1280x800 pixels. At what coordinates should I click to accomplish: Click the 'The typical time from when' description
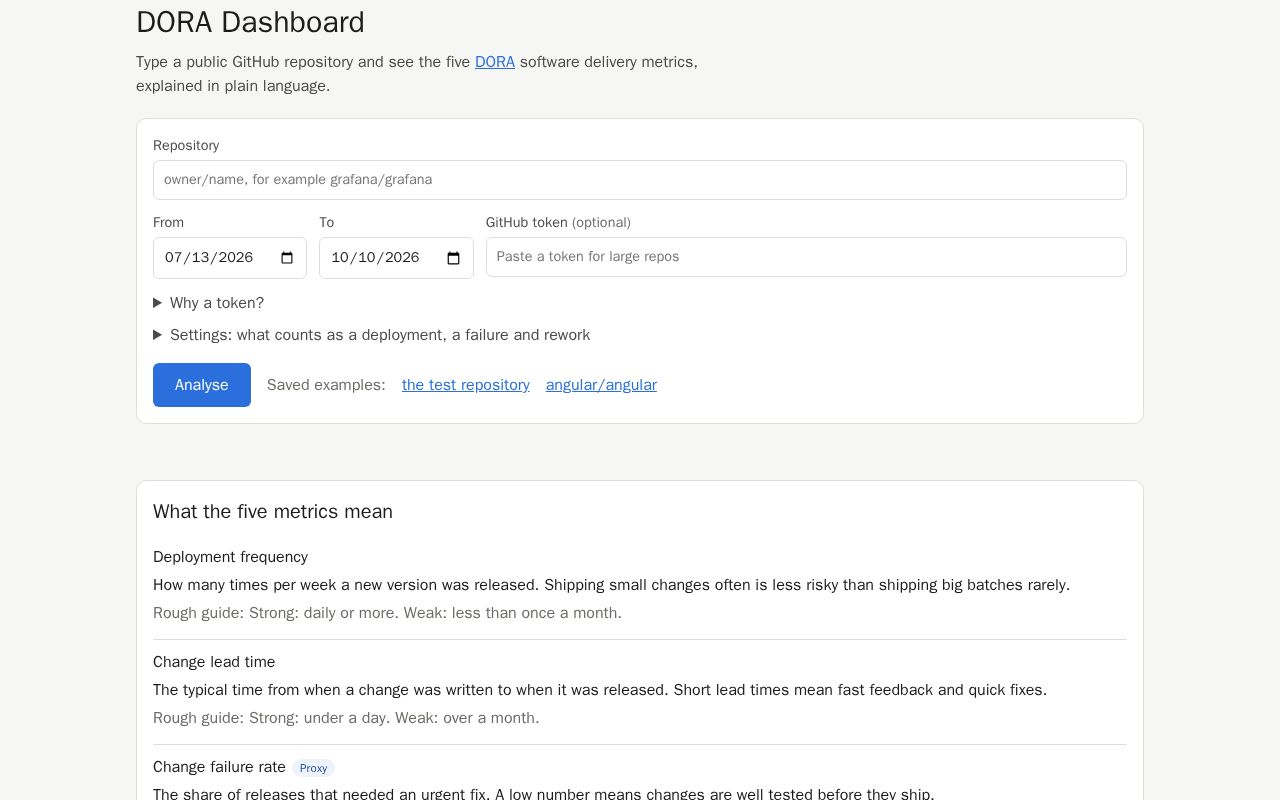click(x=600, y=690)
